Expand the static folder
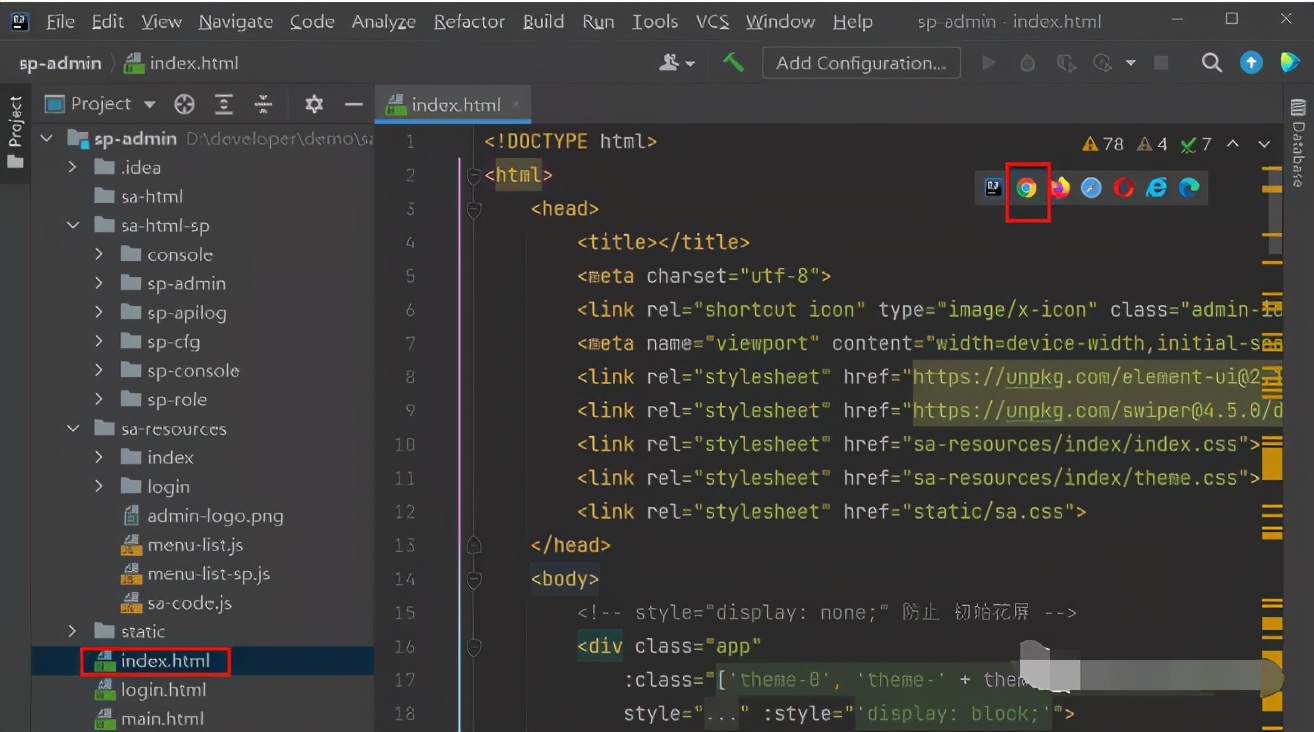This screenshot has height=732, width=1314. pos(72,631)
